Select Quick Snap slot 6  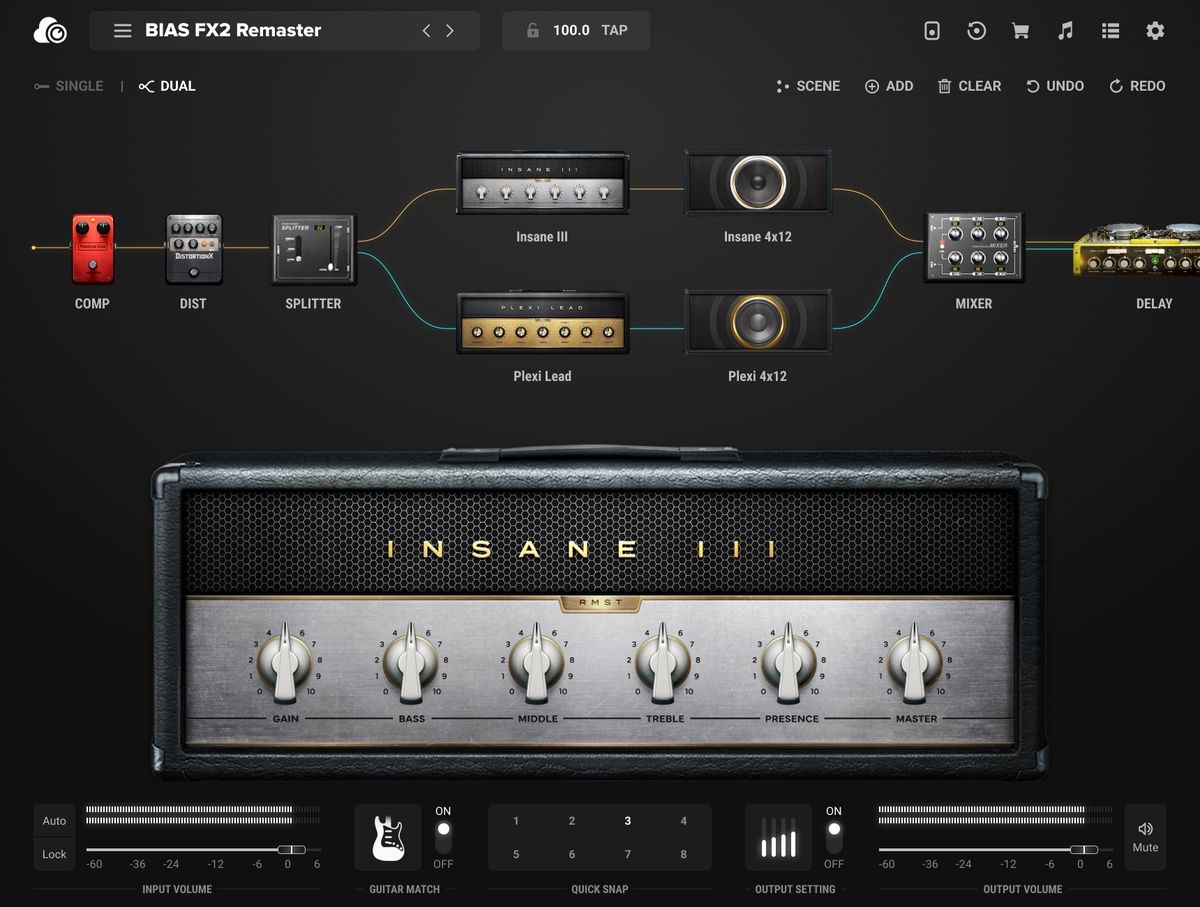[x=572, y=854]
